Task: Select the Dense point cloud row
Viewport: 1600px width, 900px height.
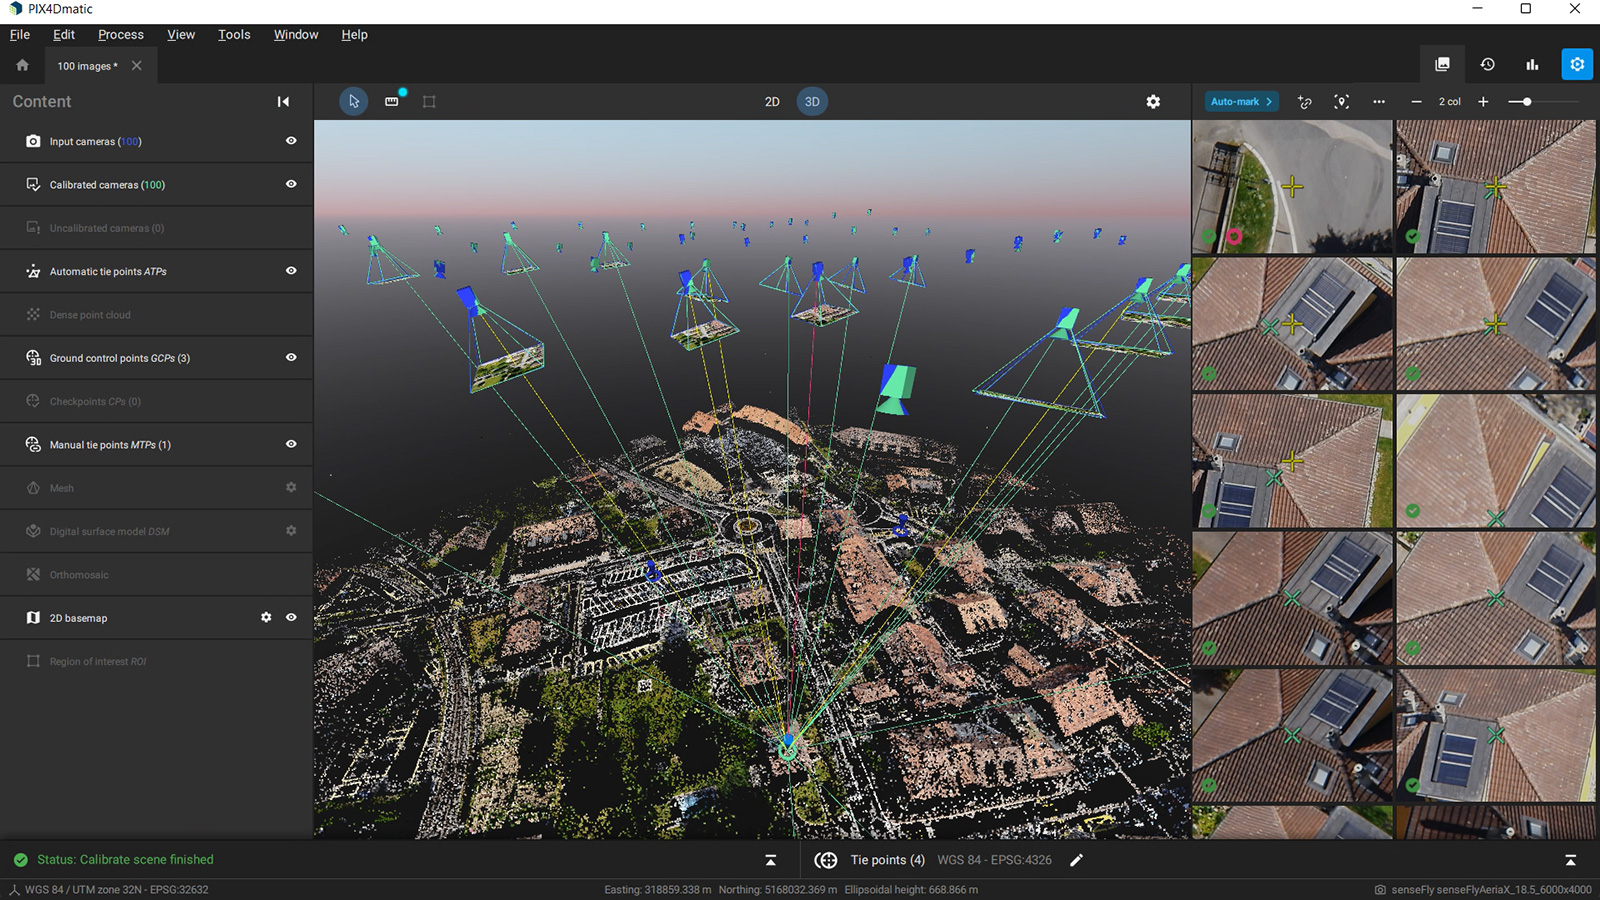Action: click(156, 314)
